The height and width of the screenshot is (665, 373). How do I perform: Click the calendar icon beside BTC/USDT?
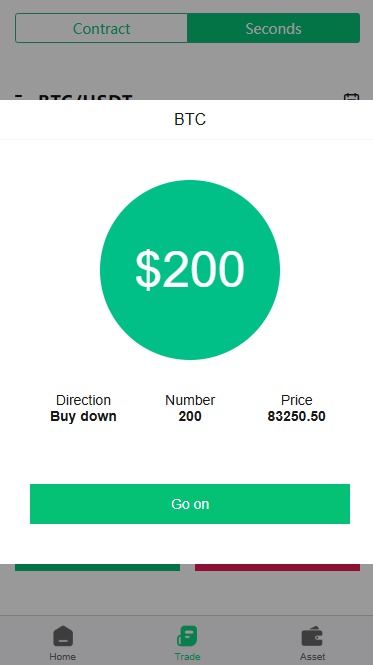pyautogui.click(x=351, y=97)
